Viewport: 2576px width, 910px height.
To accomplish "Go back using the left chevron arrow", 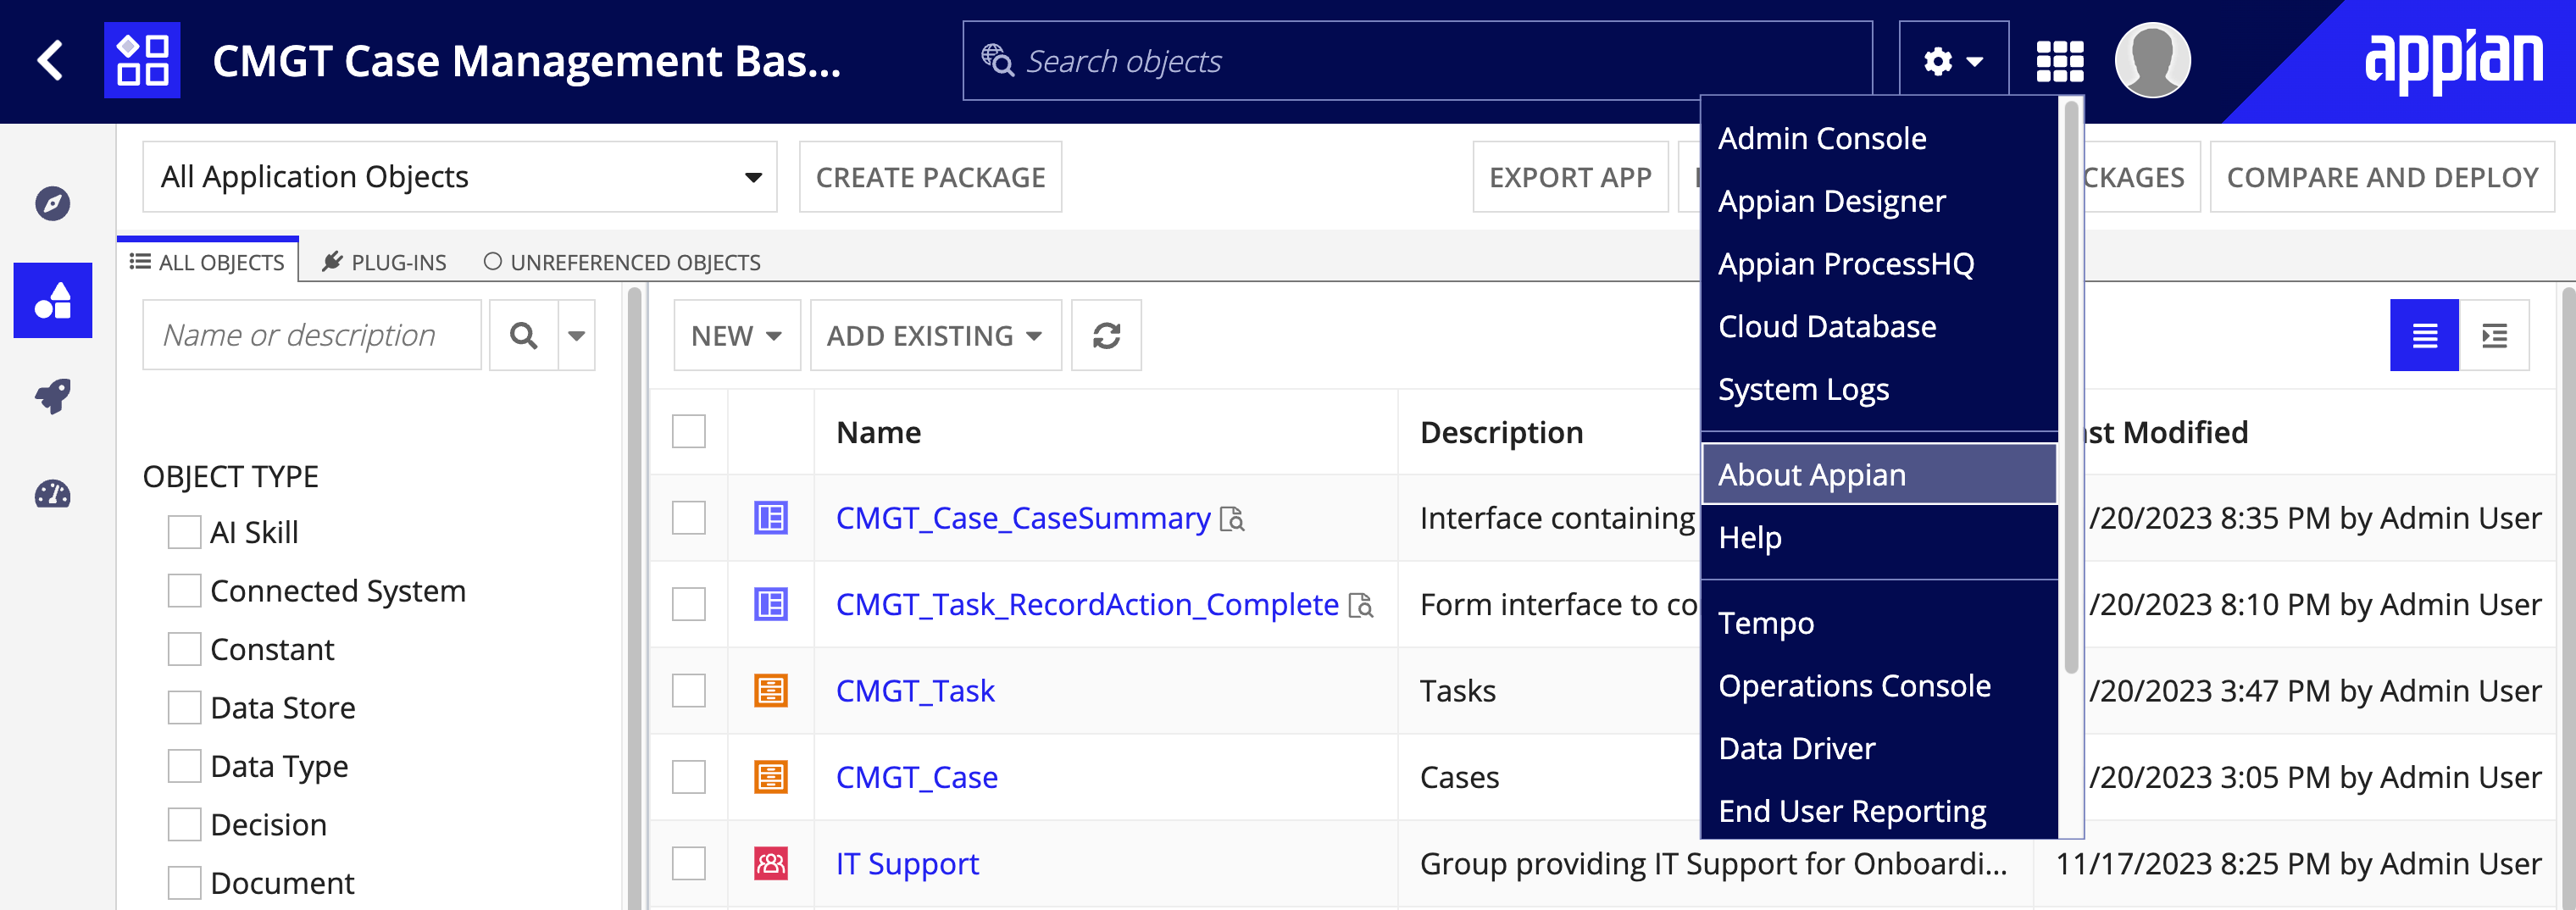I will 50,60.
